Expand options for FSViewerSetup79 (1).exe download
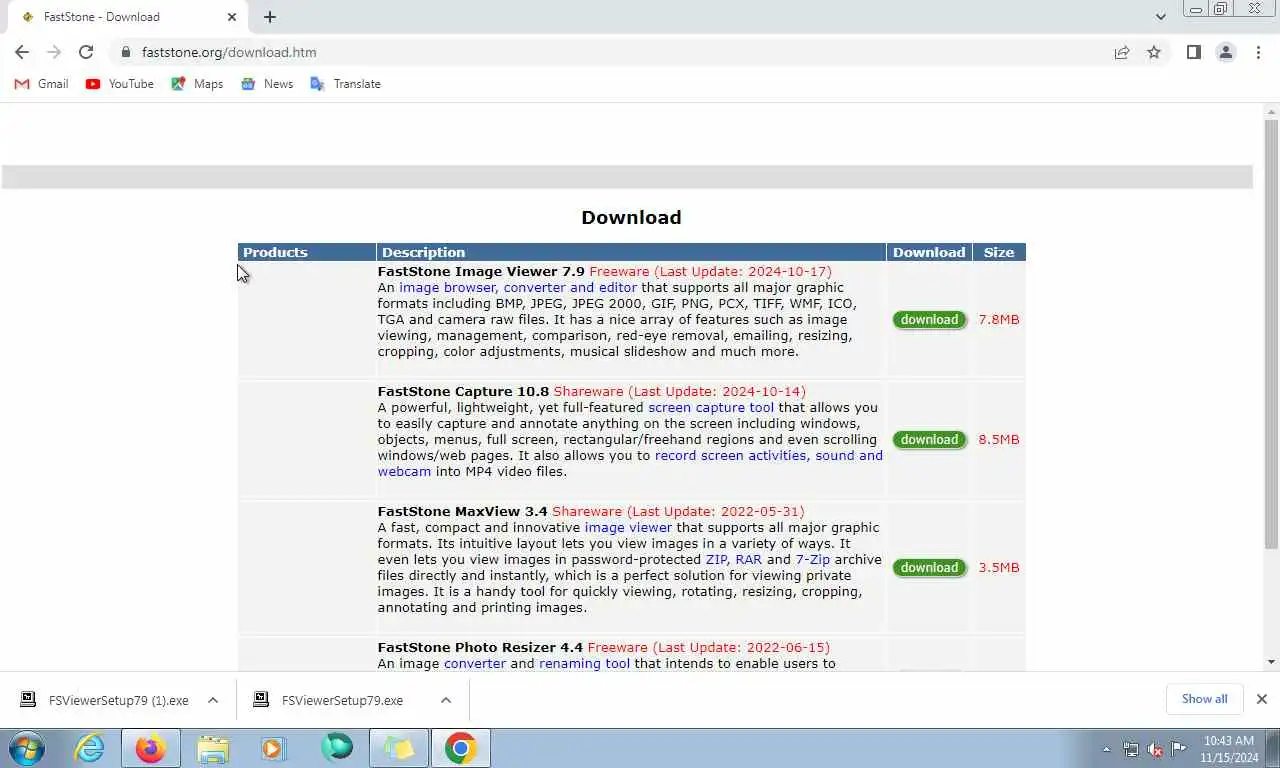 pyautogui.click(x=213, y=700)
